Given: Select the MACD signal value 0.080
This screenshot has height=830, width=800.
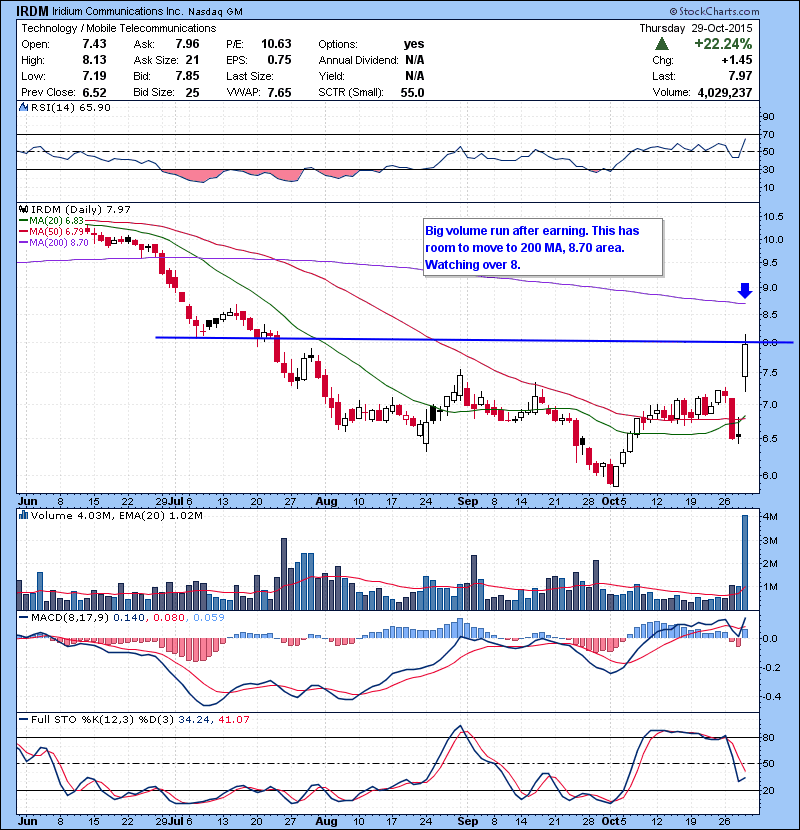Looking at the screenshot, I should pyautogui.click(x=169, y=617).
